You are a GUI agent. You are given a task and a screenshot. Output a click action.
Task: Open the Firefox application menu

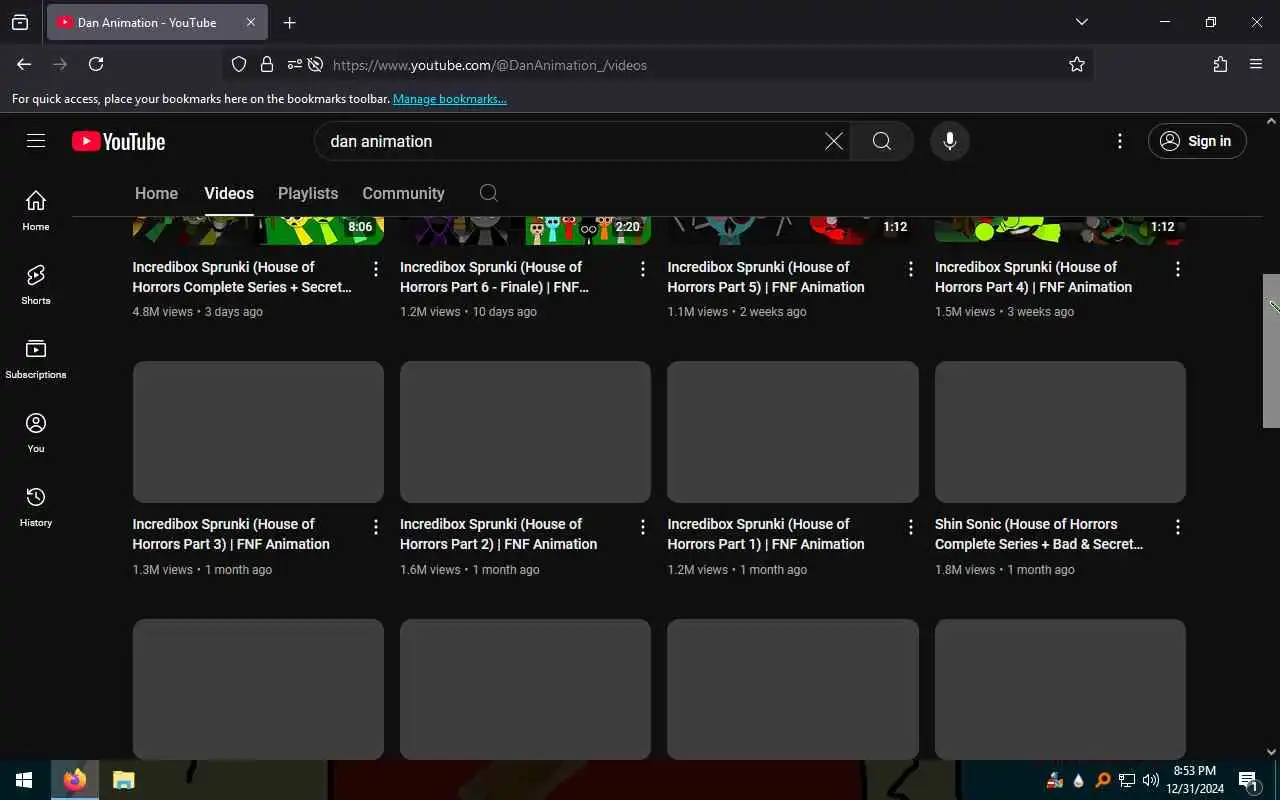coord(1256,64)
